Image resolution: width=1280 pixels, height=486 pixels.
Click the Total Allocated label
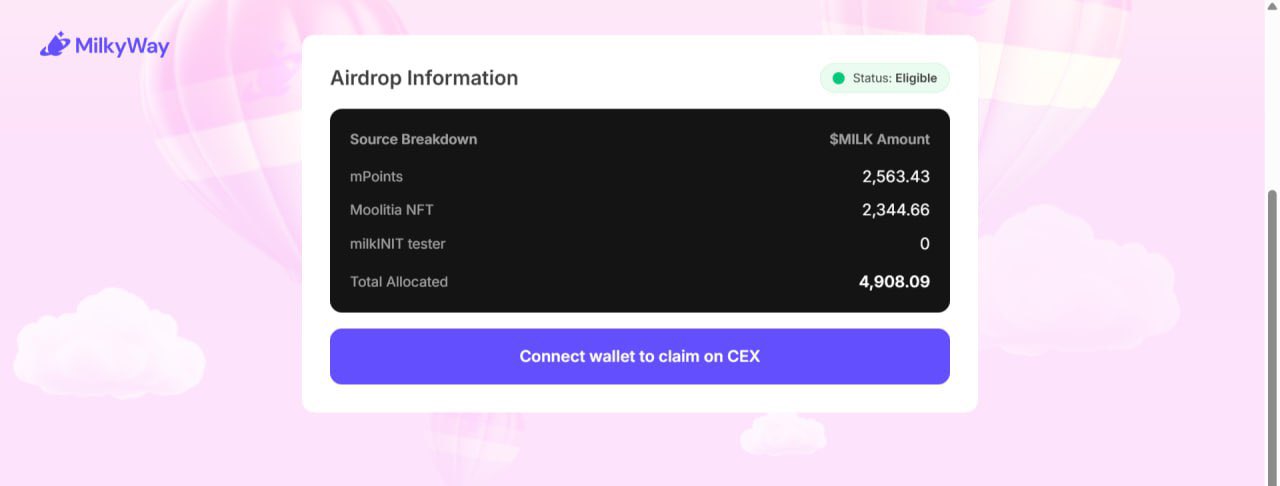399,282
